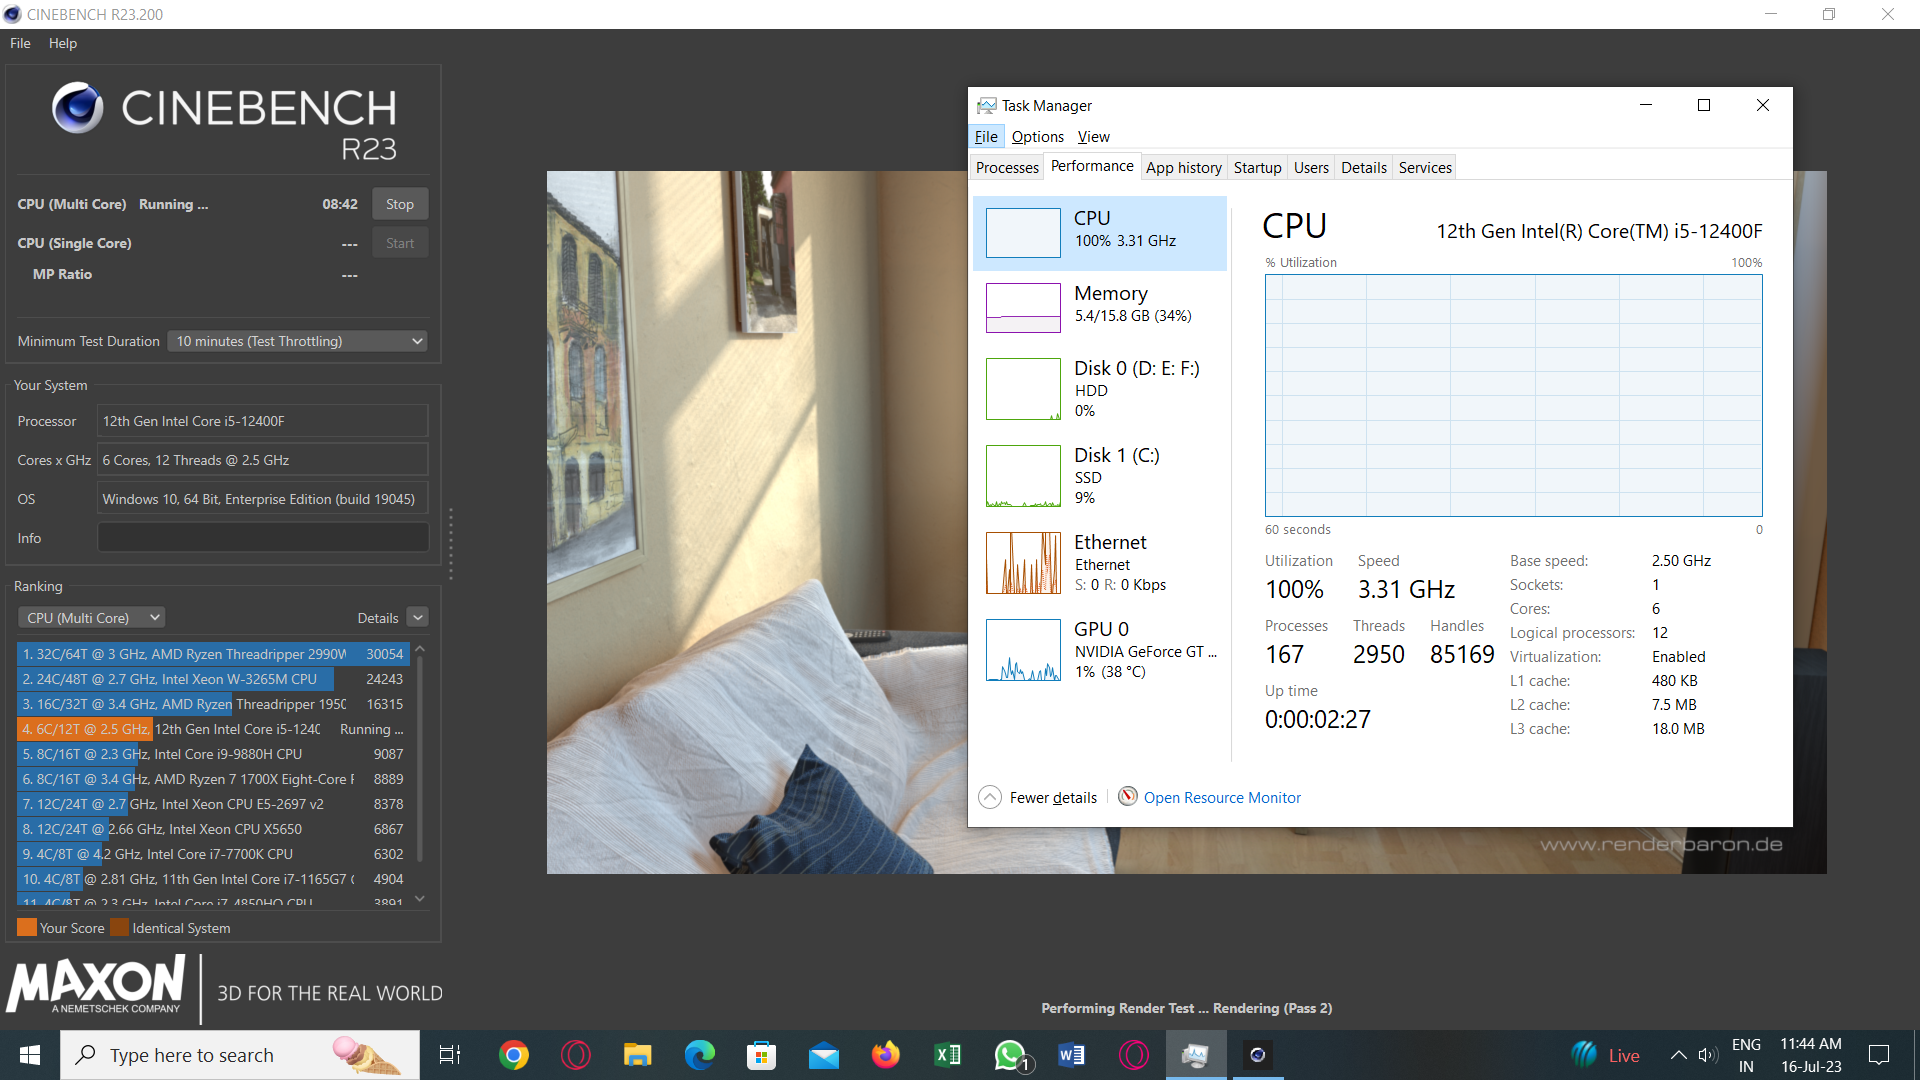This screenshot has height=1080, width=1920.
Task: Click the Task Manager title bar icon
Action: pyautogui.click(x=987, y=105)
